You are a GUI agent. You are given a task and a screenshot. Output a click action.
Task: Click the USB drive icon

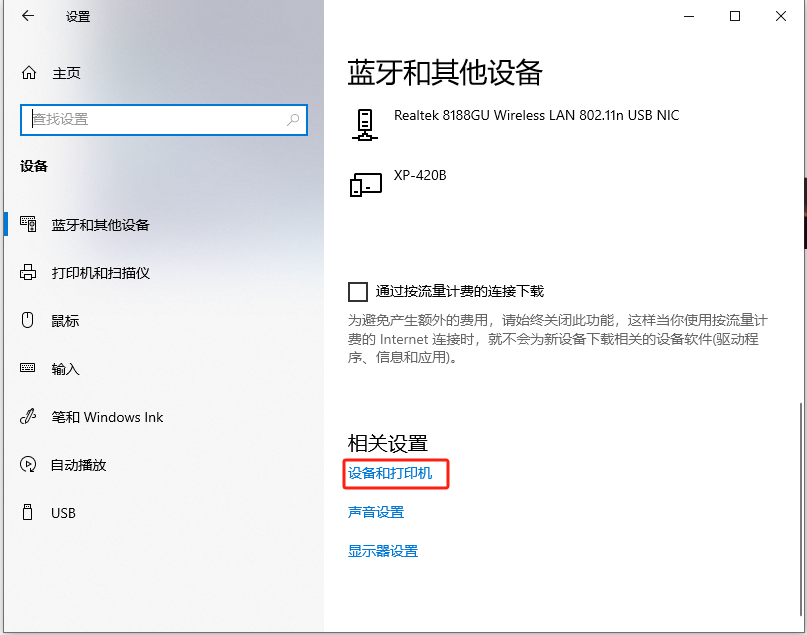pyautogui.click(x=28, y=512)
